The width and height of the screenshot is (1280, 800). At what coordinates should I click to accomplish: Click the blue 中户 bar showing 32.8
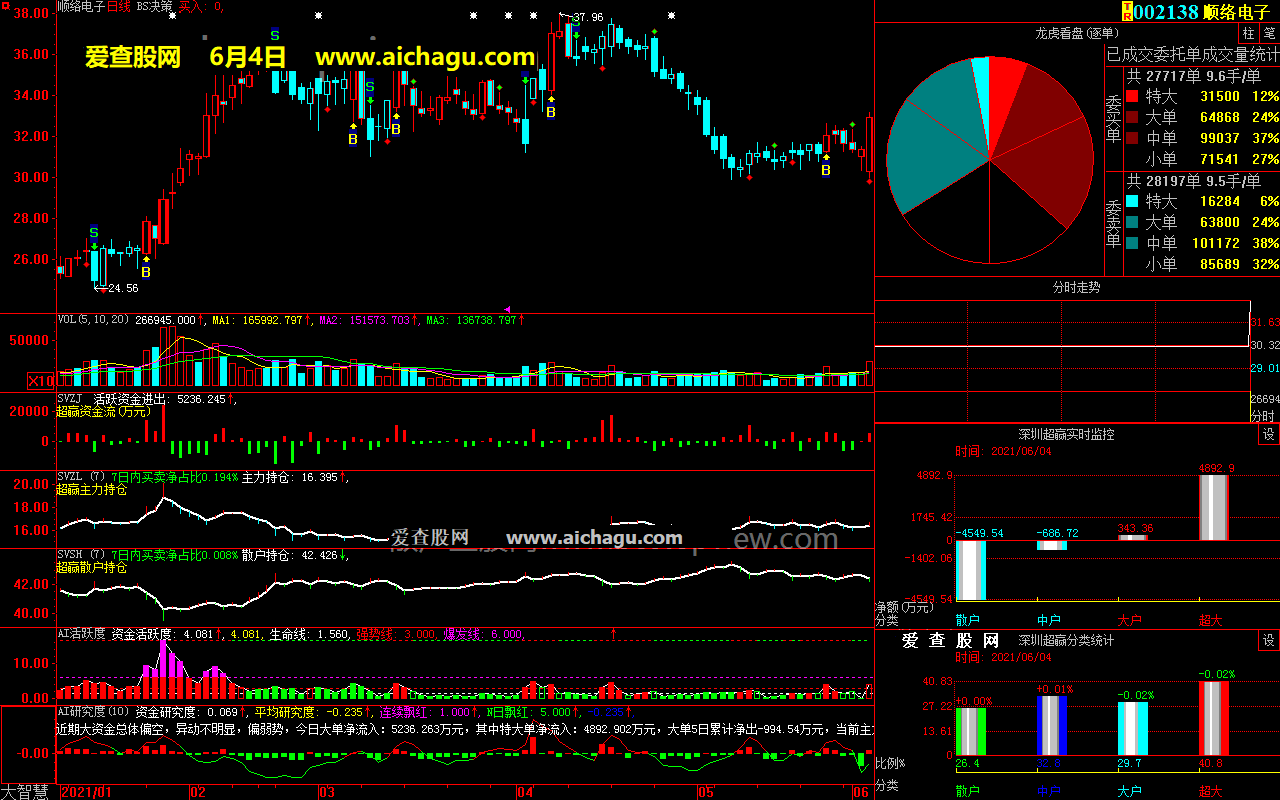click(1051, 726)
